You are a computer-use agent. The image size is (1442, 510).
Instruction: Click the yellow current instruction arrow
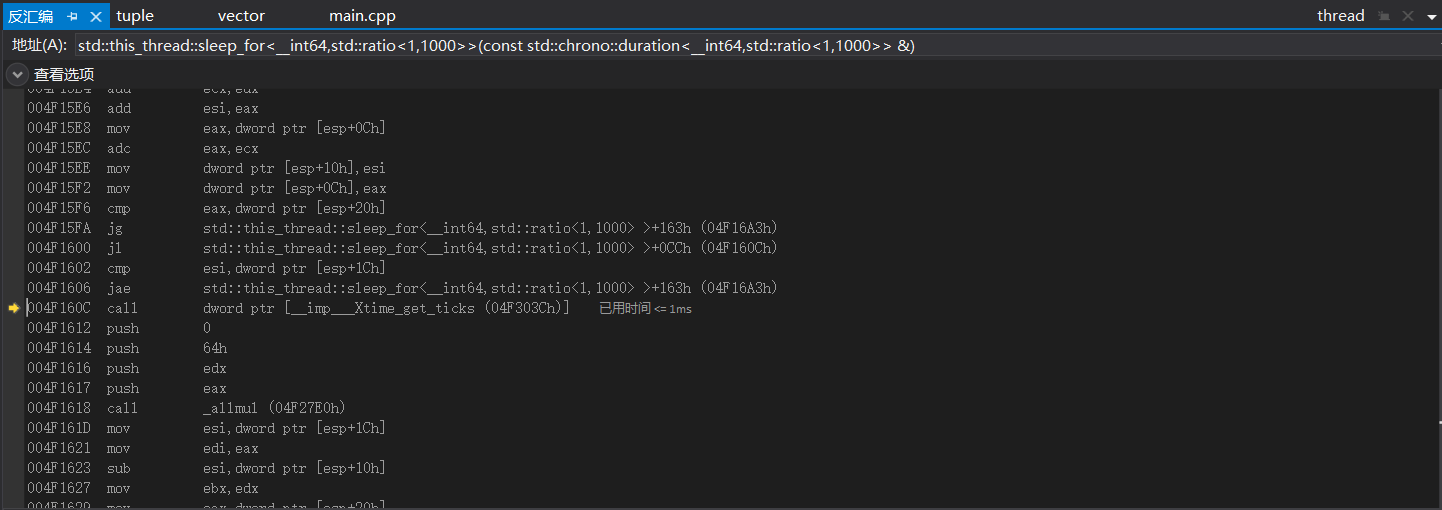pyautogui.click(x=13, y=308)
